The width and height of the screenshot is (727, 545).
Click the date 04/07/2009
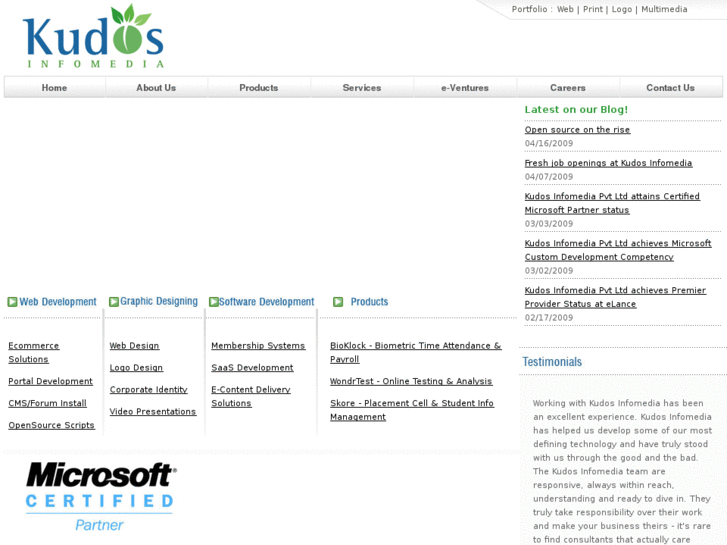pos(549,177)
